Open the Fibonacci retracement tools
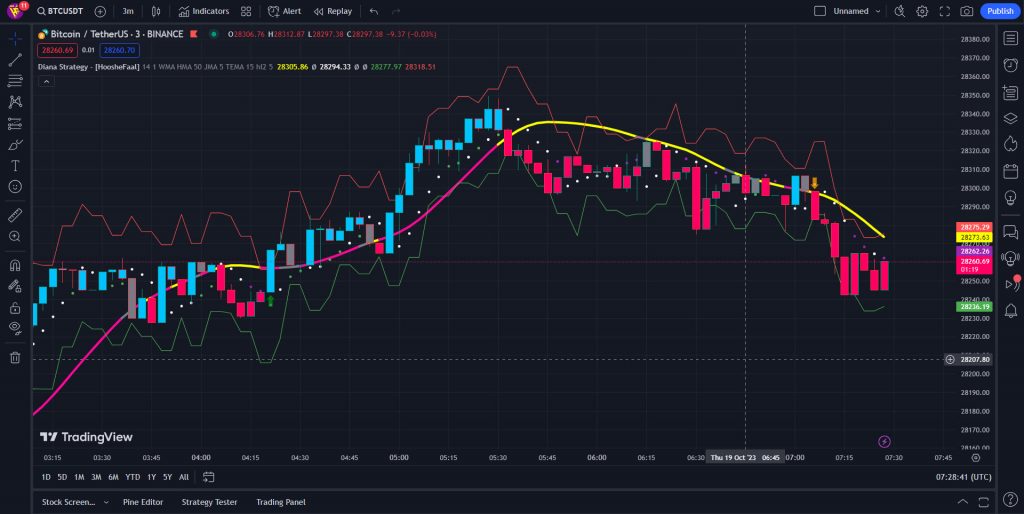 (15, 81)
